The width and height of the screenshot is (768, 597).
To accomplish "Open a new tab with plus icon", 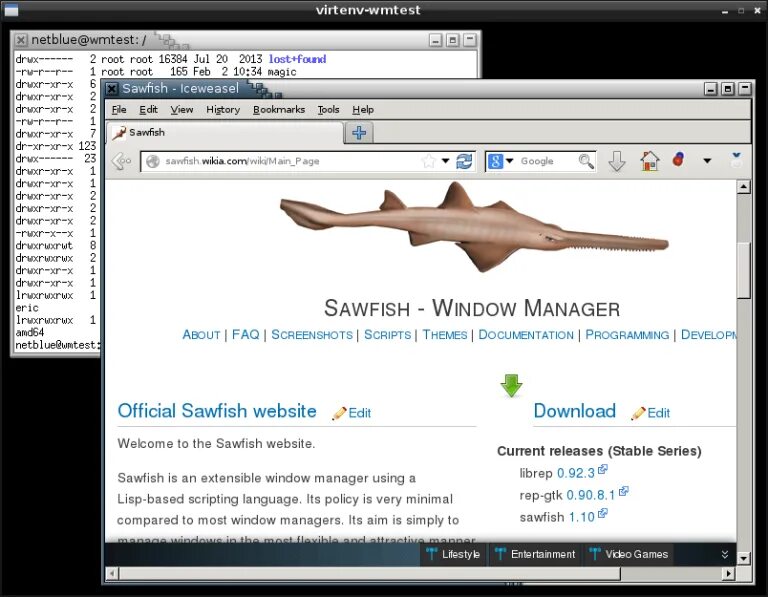I will [x=359, y=133].
